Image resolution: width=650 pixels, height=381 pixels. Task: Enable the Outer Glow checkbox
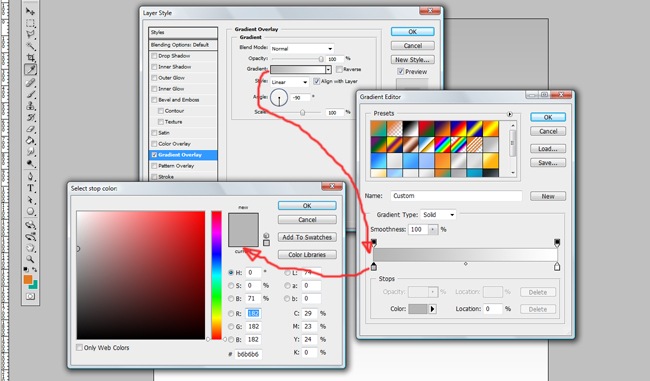point(154,78)
